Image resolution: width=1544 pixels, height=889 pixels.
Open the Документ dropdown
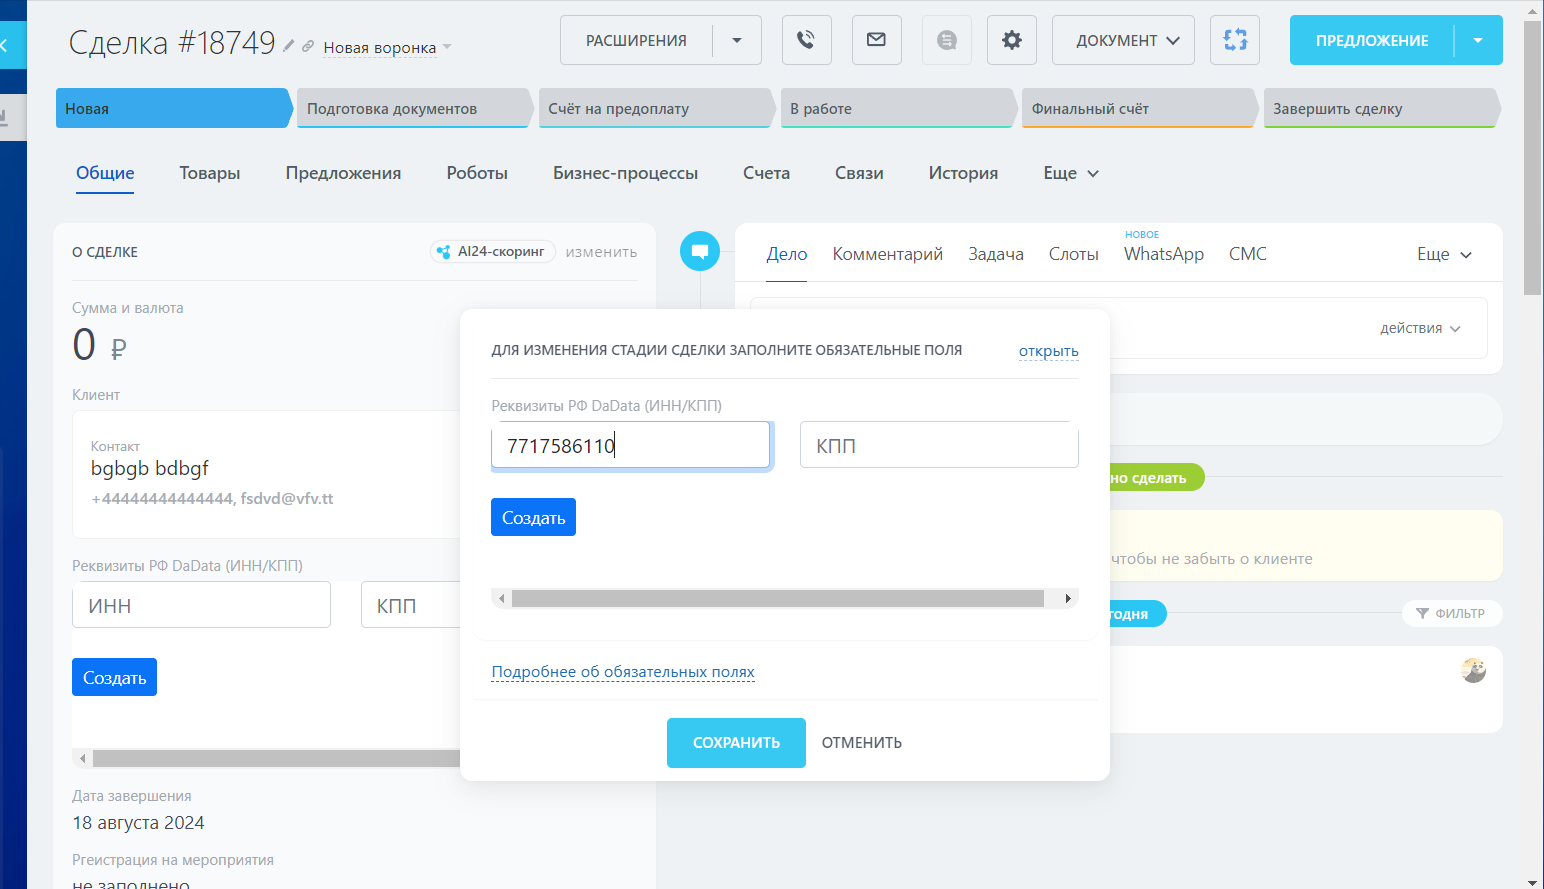1123,40
